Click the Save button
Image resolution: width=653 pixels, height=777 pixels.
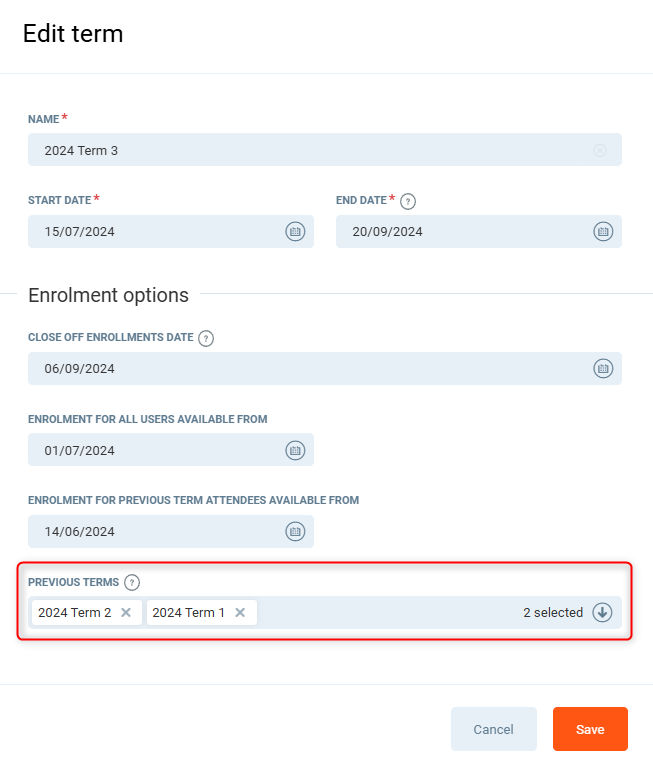[590, 729]
